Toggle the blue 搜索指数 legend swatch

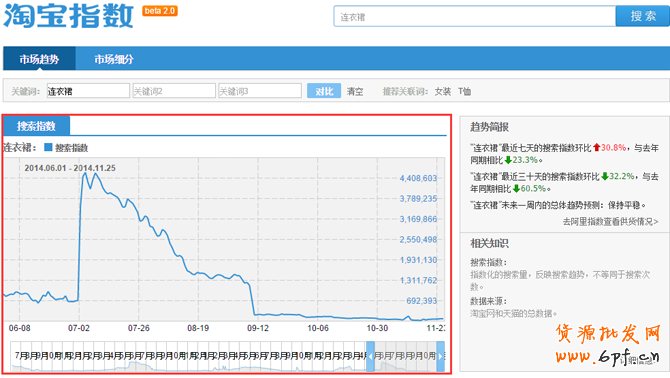pyautogui.click(x=48, y=147)
